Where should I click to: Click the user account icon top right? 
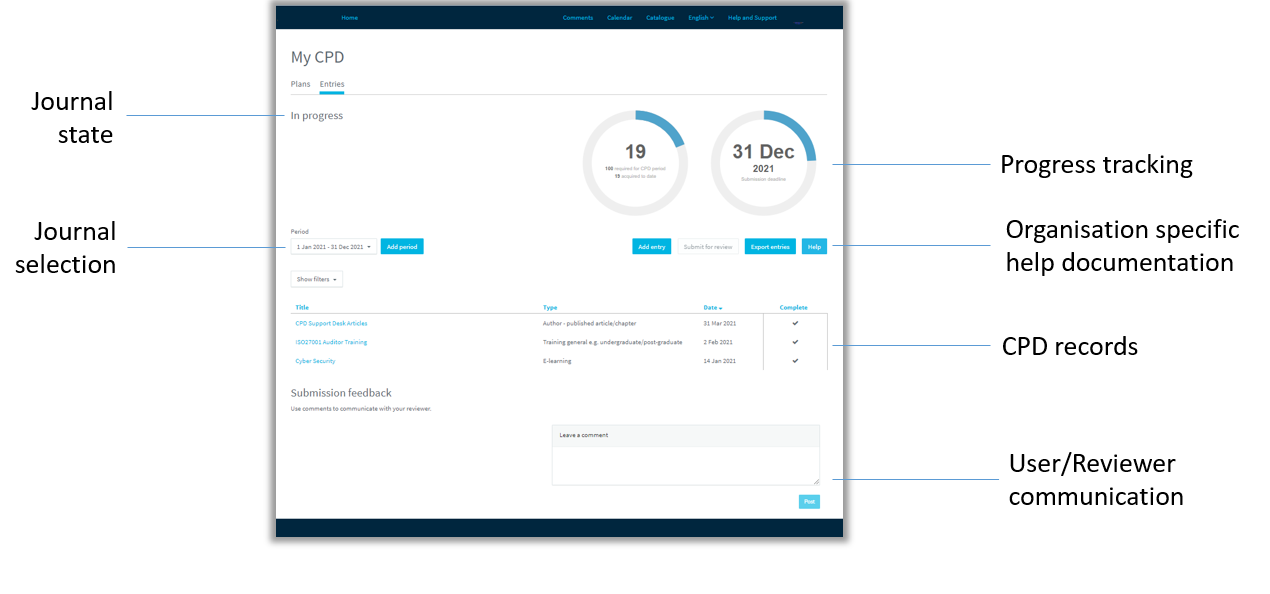[x=798, y=22]
